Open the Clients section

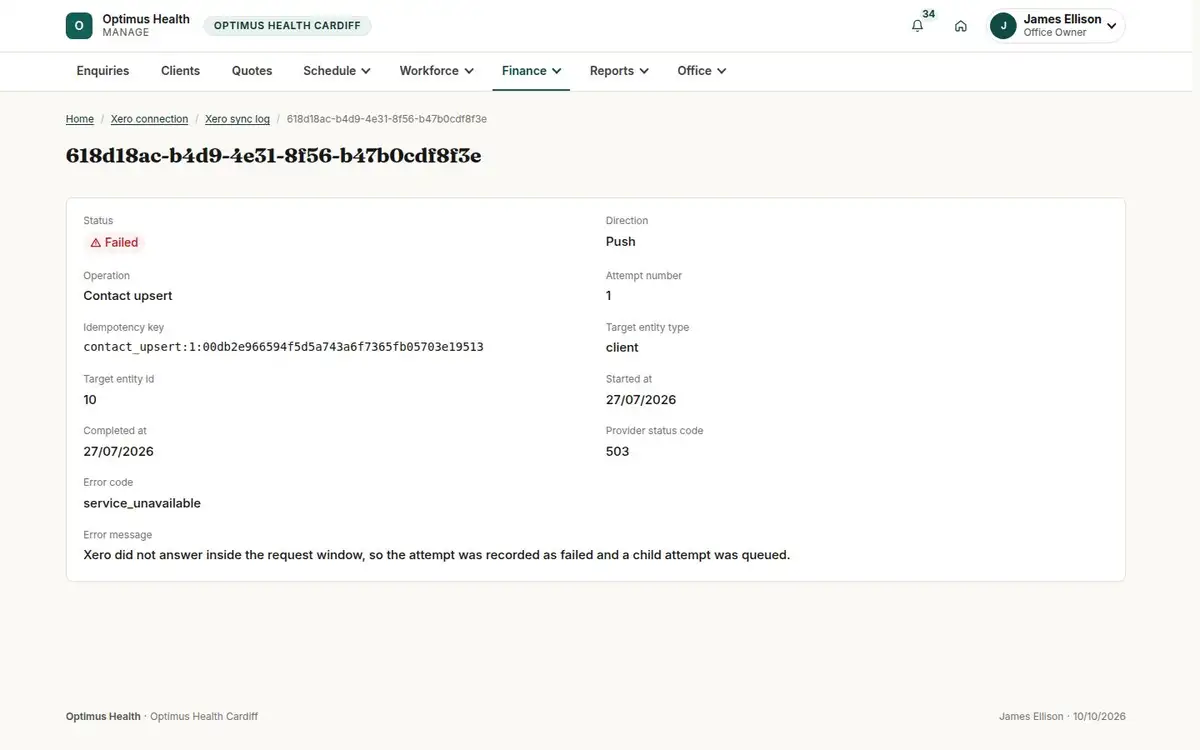[x=181, y=71]
